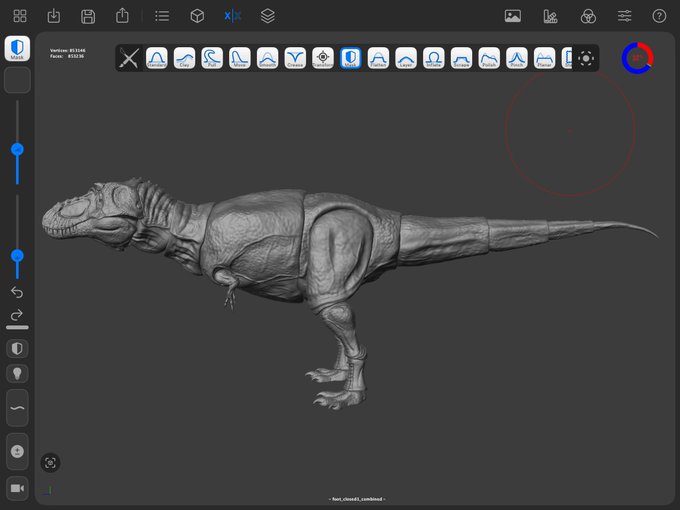Select the Pinch brush
The height and width of the screenshot is (510, 680).
pyautogui.click(x=517, y=58)
